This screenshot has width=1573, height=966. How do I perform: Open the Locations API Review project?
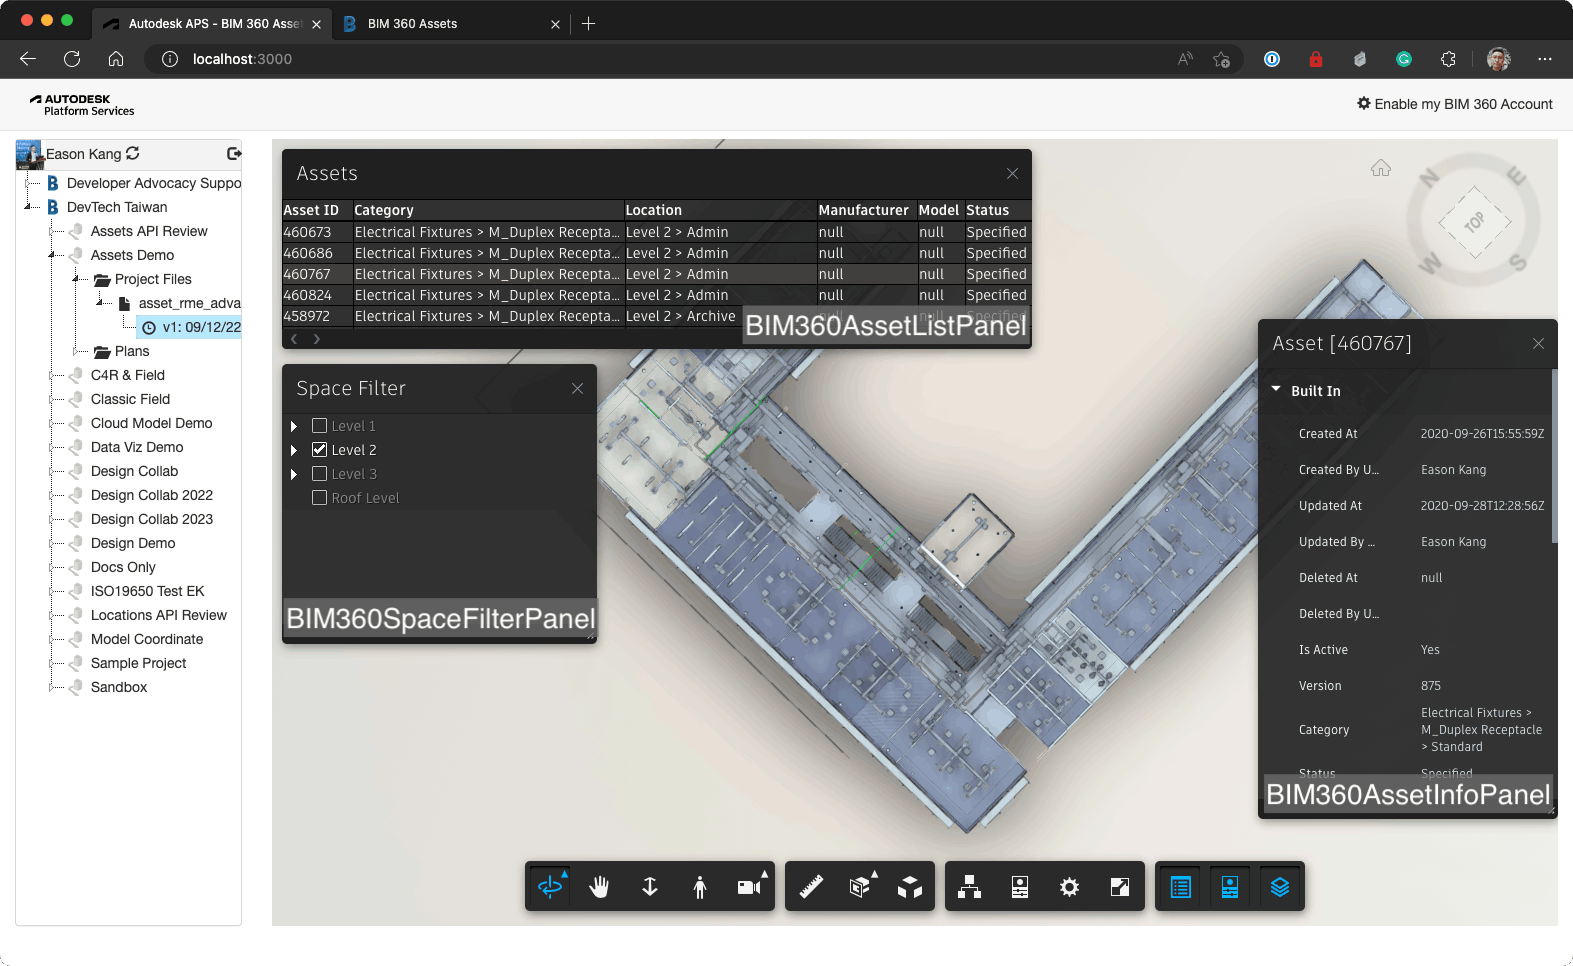[158, 615]
